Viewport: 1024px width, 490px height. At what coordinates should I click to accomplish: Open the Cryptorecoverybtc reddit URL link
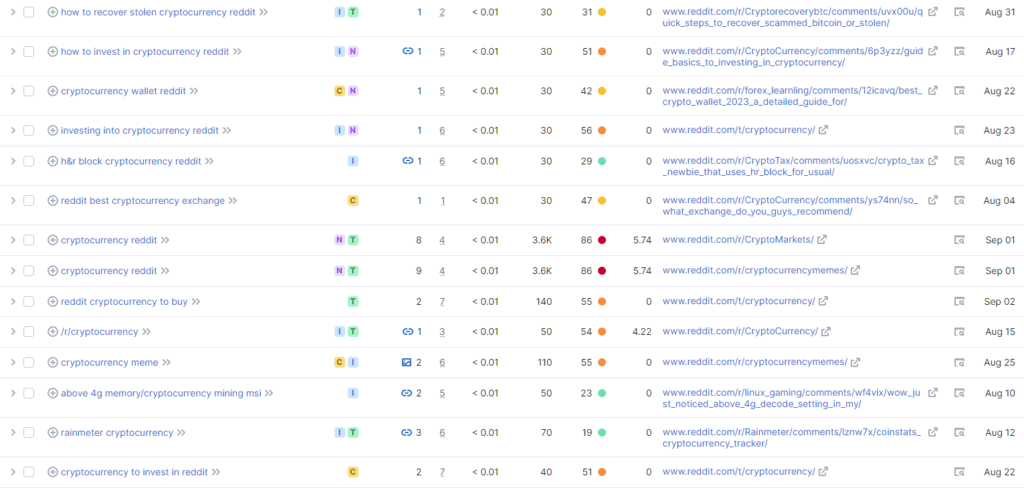point(793,18)
